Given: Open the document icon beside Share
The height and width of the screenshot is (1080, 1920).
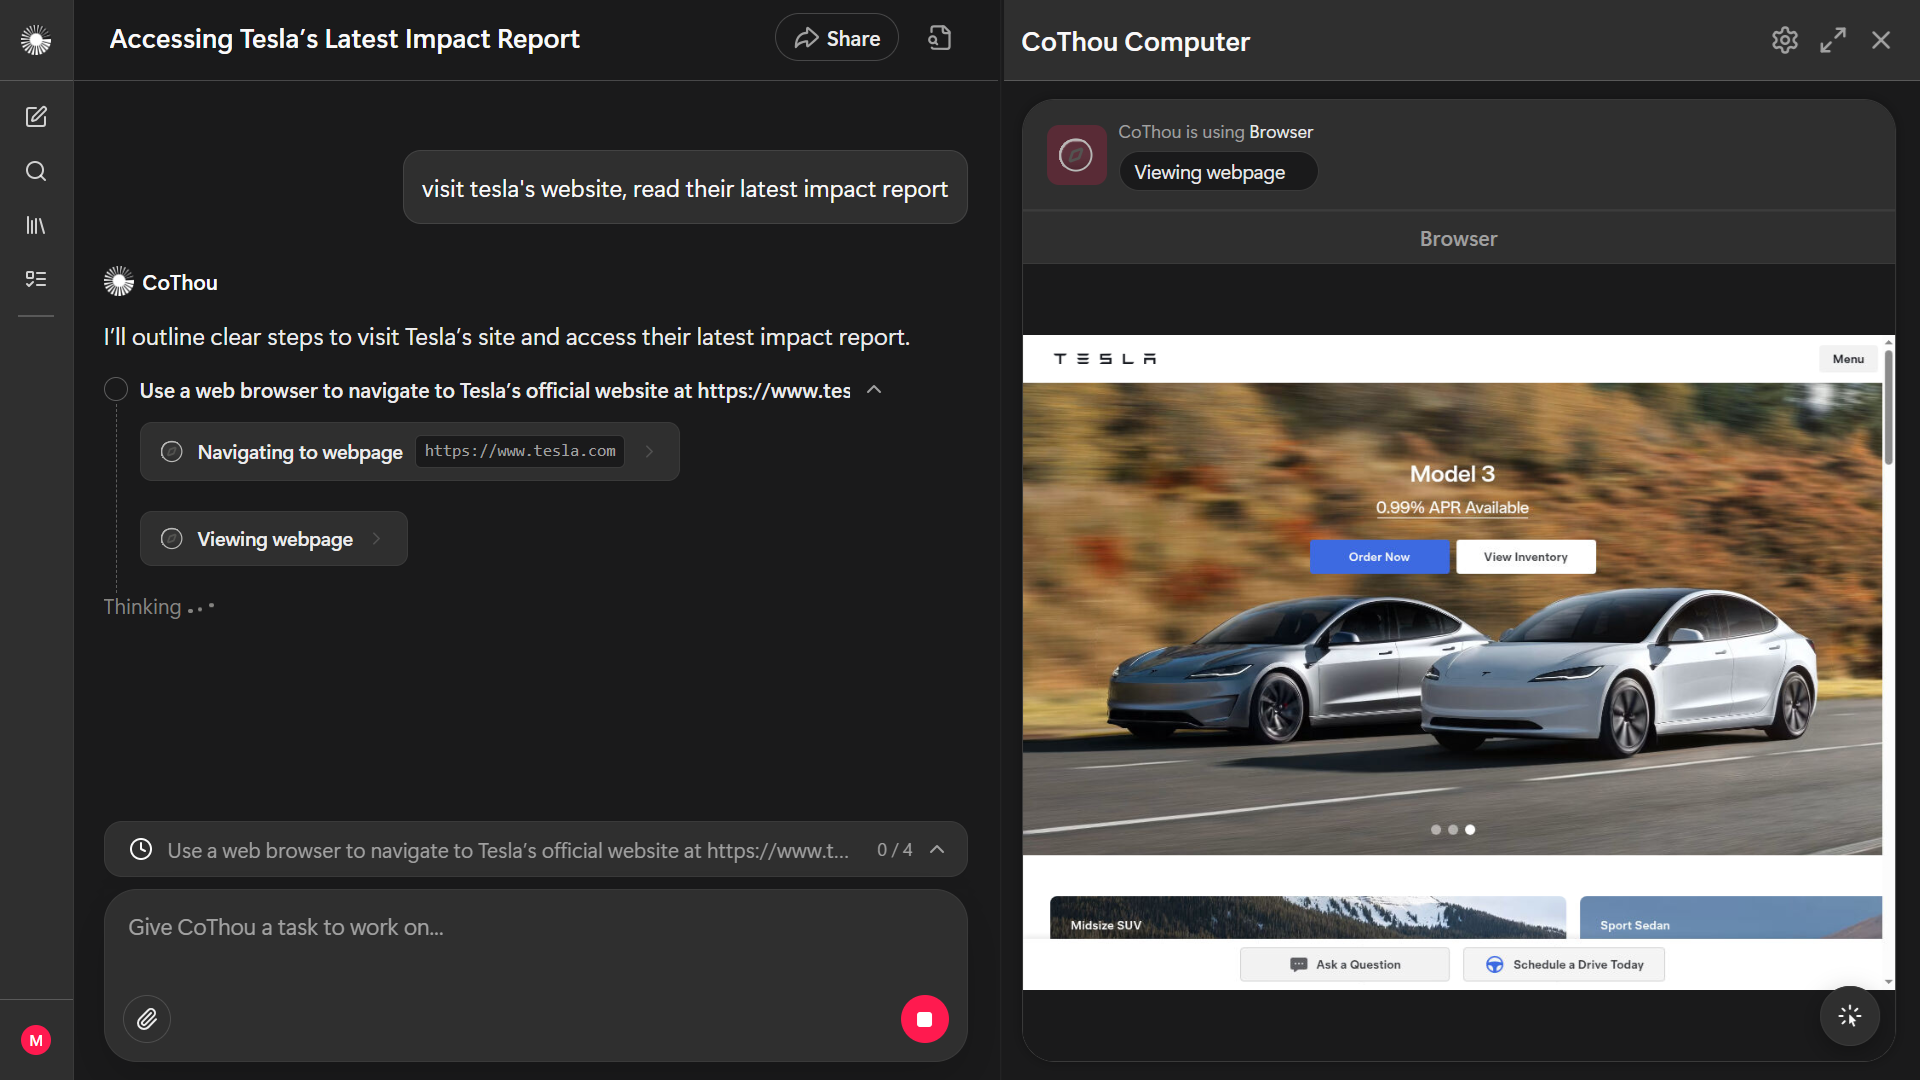Looking at the screenshot, I should click(x=939, y=37).
